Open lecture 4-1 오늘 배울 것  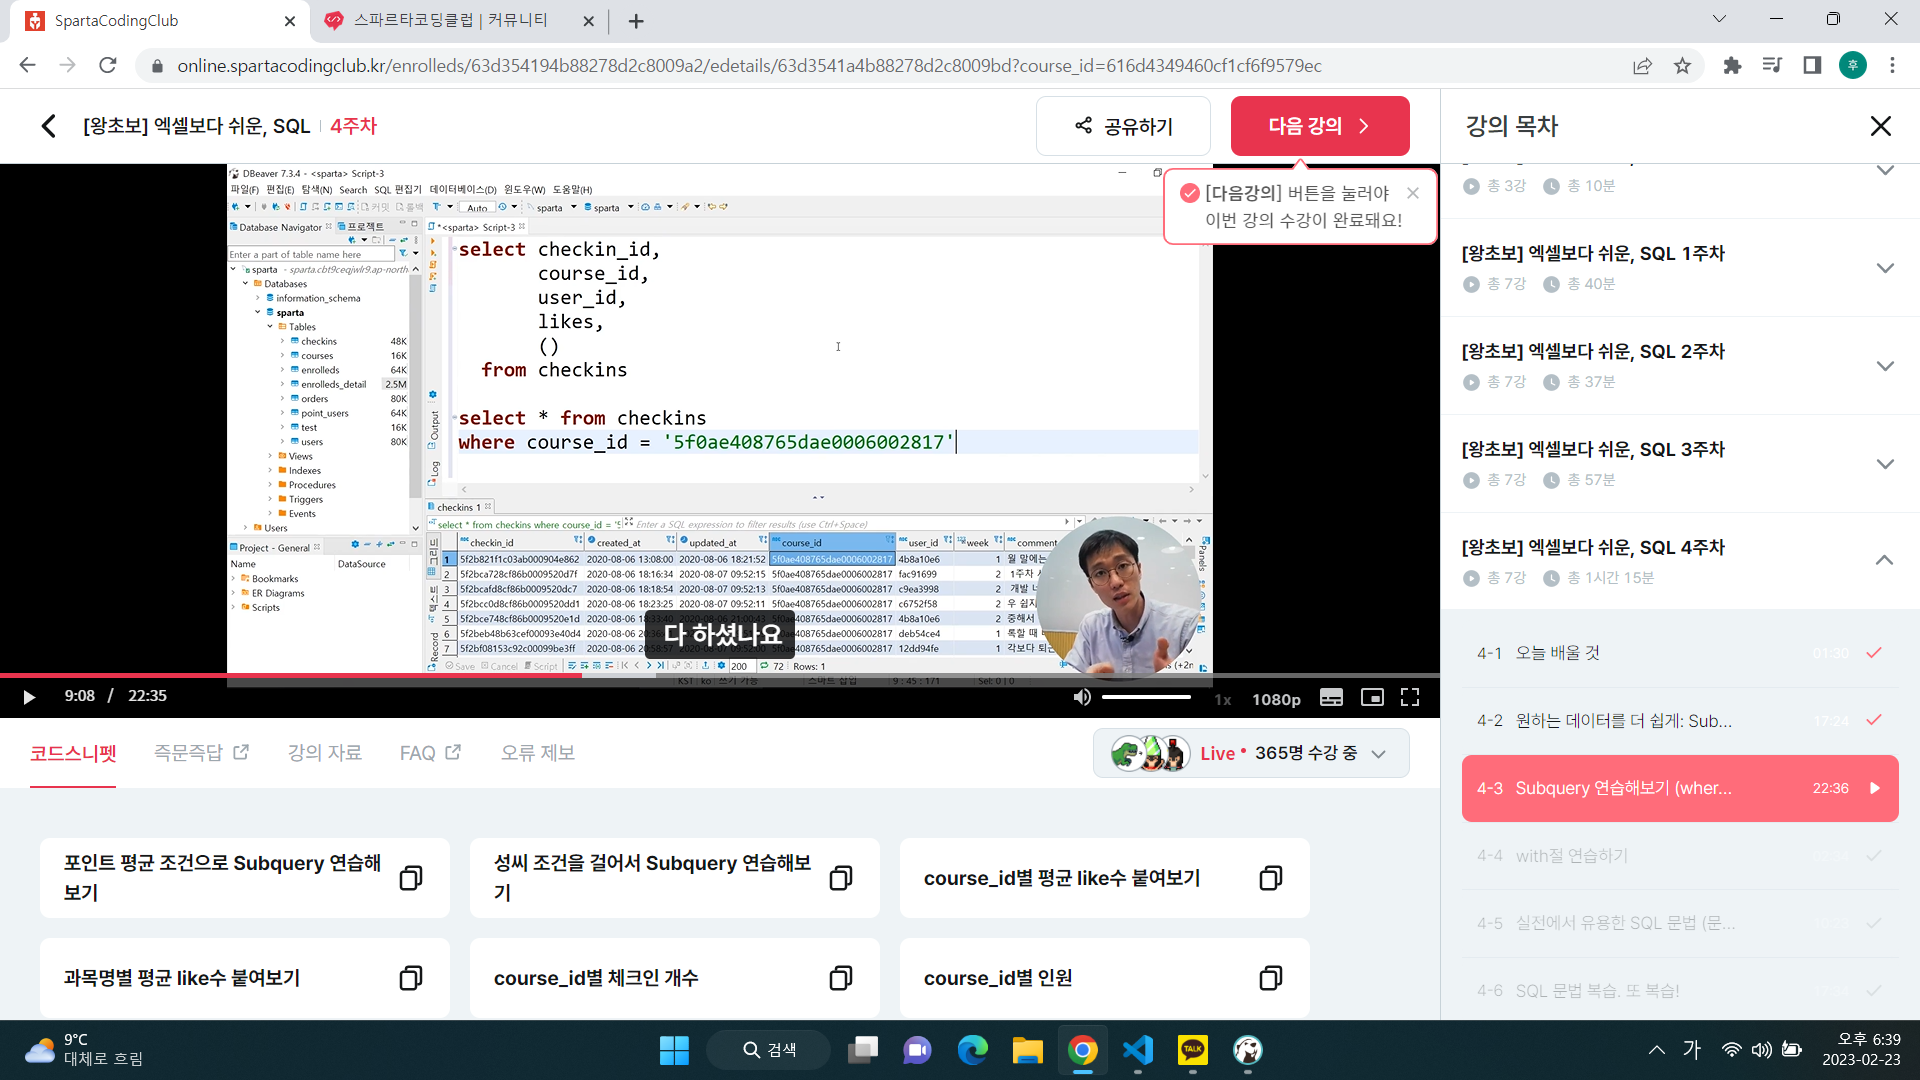coord(1680,653)
